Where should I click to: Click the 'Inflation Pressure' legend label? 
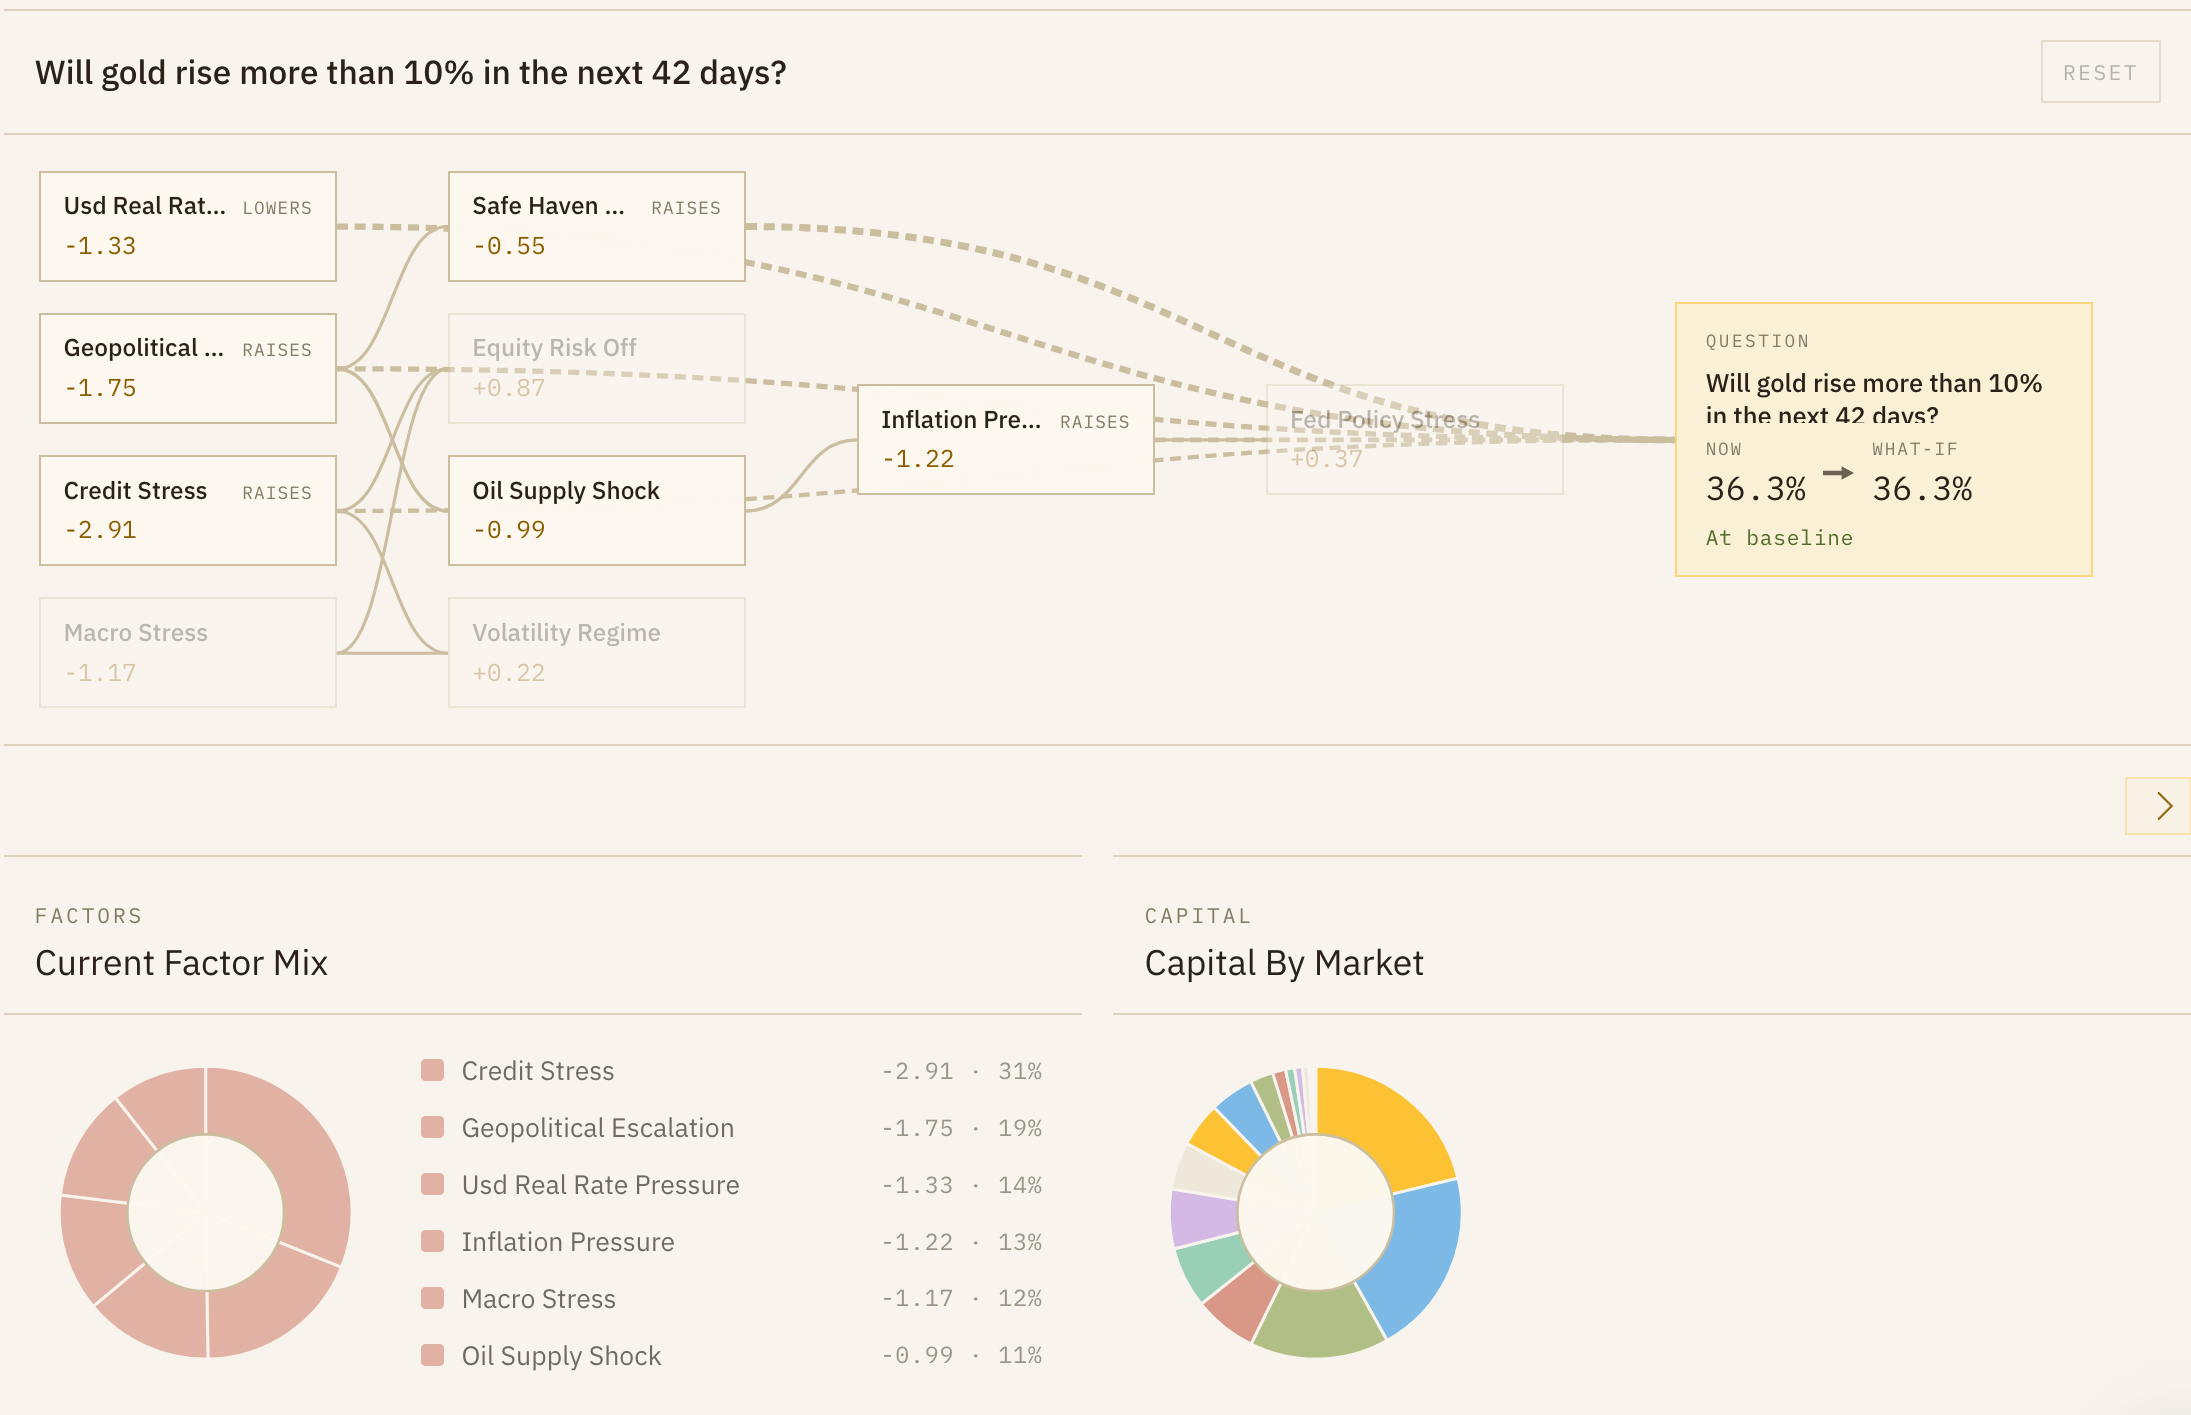coord(568,1242)
